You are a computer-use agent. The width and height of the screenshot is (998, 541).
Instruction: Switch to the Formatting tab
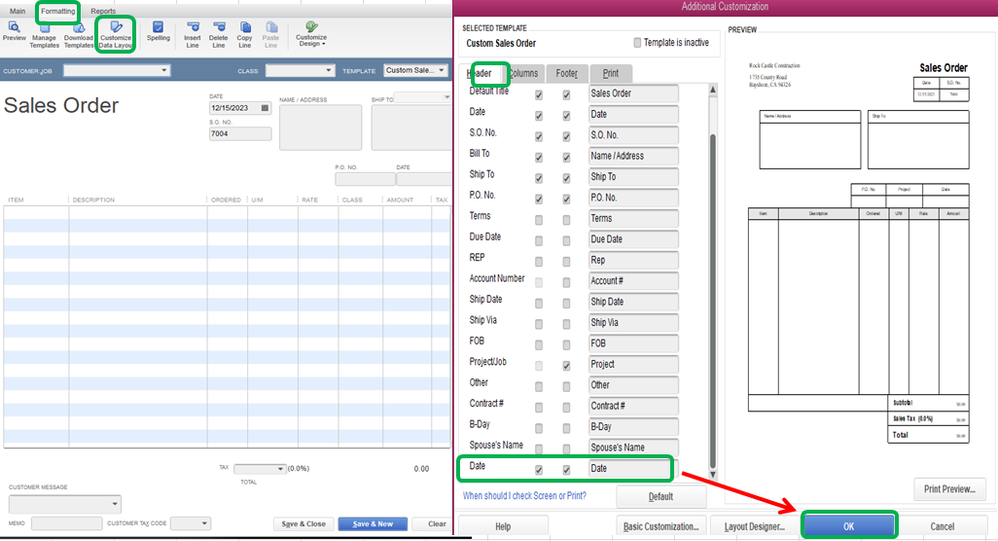pyautogui.click(x=58, y=11)
